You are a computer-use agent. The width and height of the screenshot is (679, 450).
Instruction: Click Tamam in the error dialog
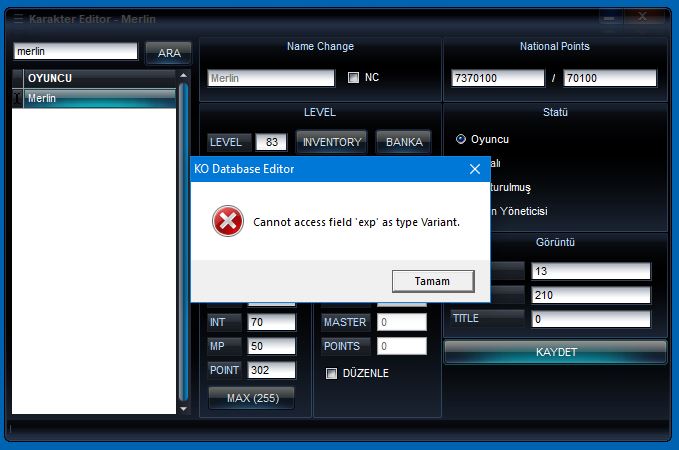[433, 282]
